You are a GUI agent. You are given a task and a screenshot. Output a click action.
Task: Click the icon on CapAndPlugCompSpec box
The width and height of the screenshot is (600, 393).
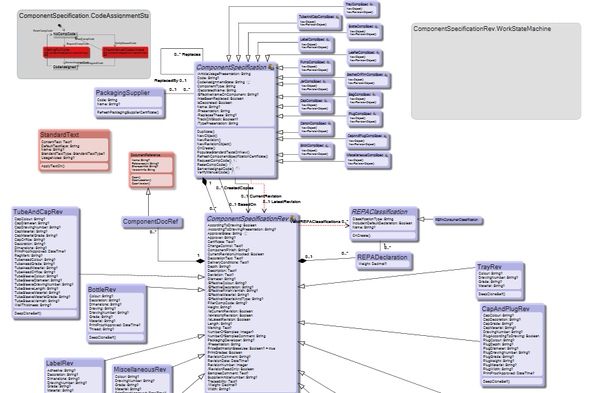click(x=385, y=136)
